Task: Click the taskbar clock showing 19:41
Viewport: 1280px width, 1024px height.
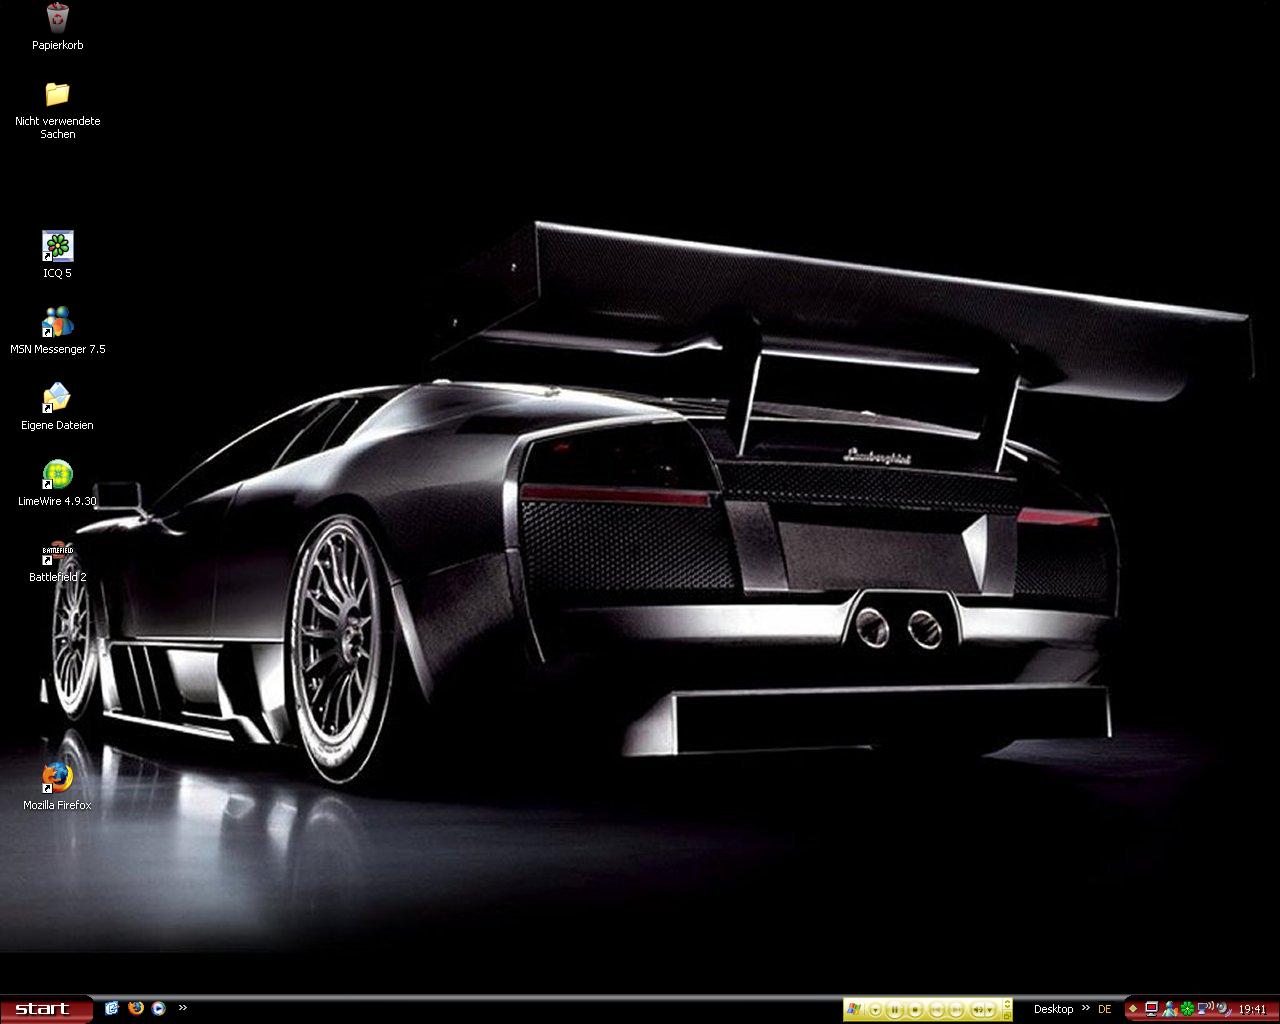Action: tap(1252, 1010)
